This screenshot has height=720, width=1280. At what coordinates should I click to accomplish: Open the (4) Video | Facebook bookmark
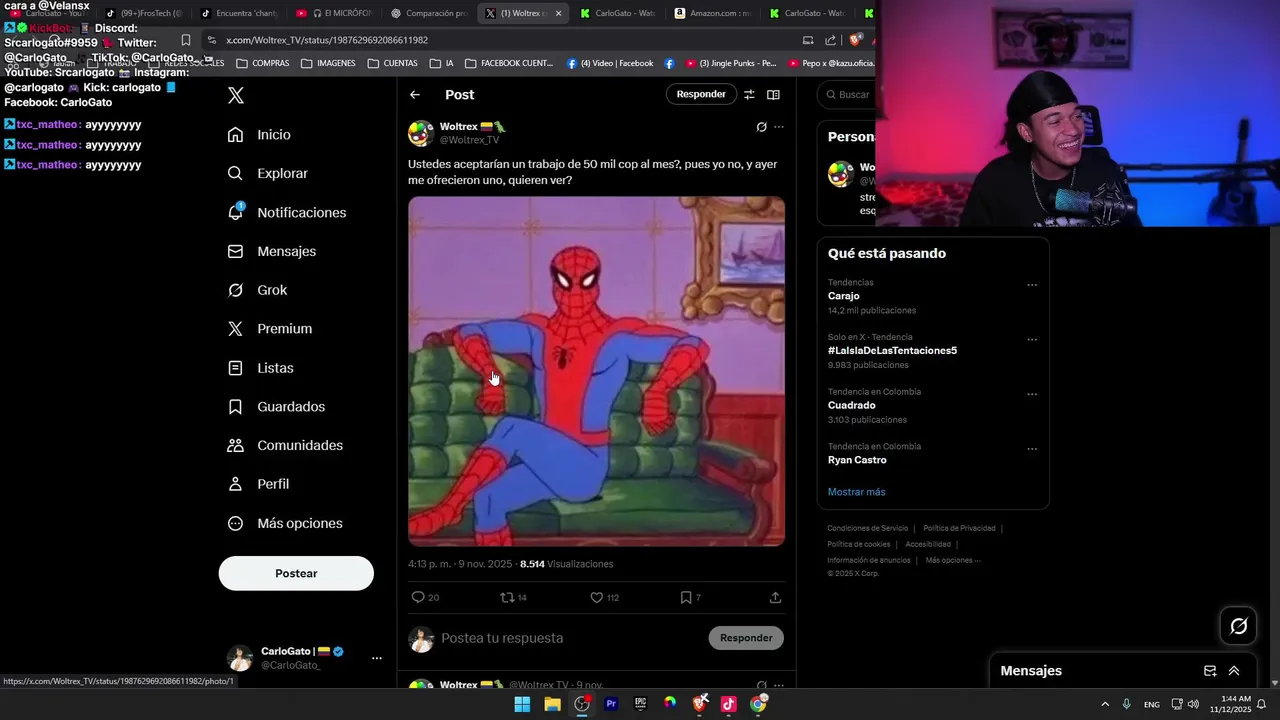(x=610, y=63)
